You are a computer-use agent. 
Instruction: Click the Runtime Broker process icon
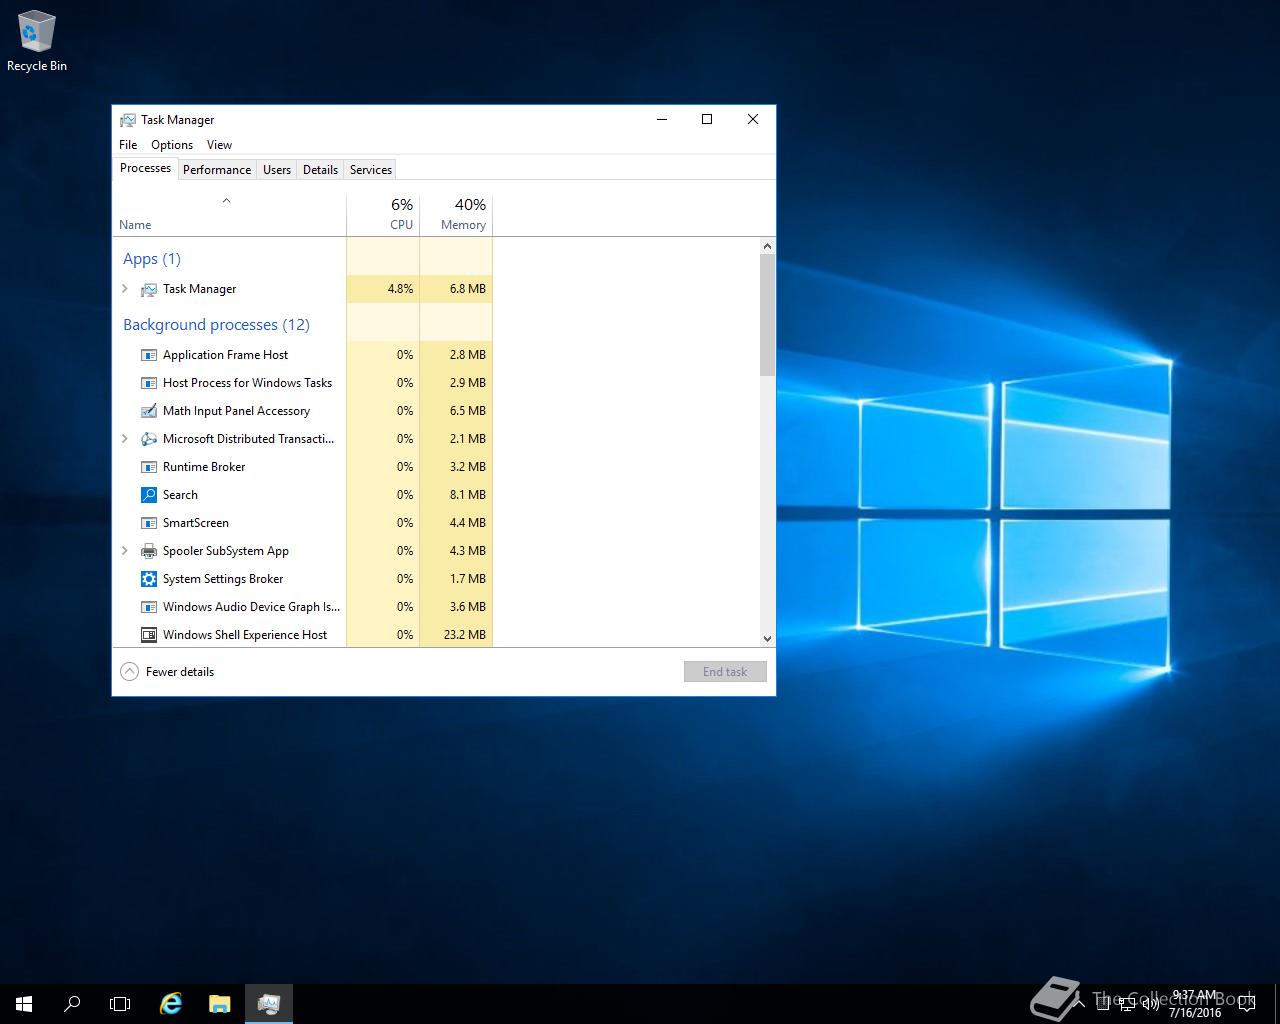point(149,467)
